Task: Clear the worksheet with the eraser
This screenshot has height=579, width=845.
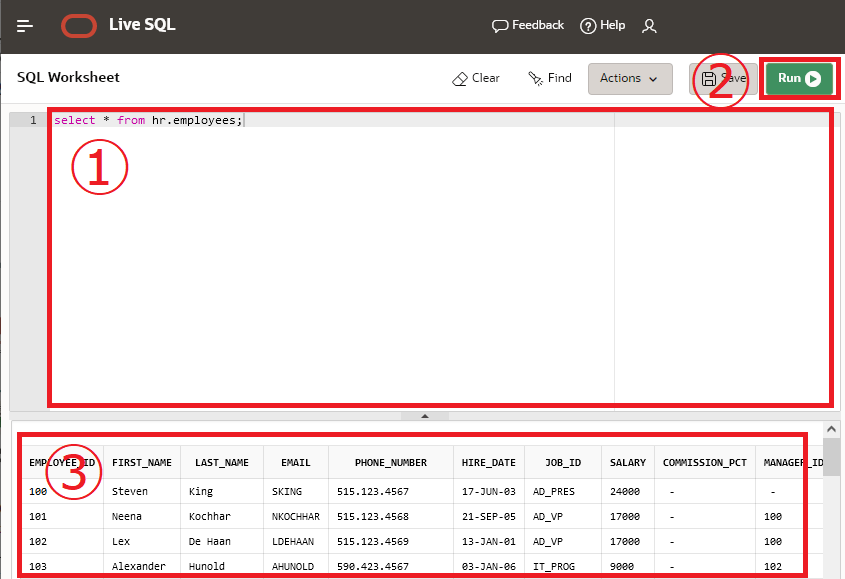Action: (476, 78)
